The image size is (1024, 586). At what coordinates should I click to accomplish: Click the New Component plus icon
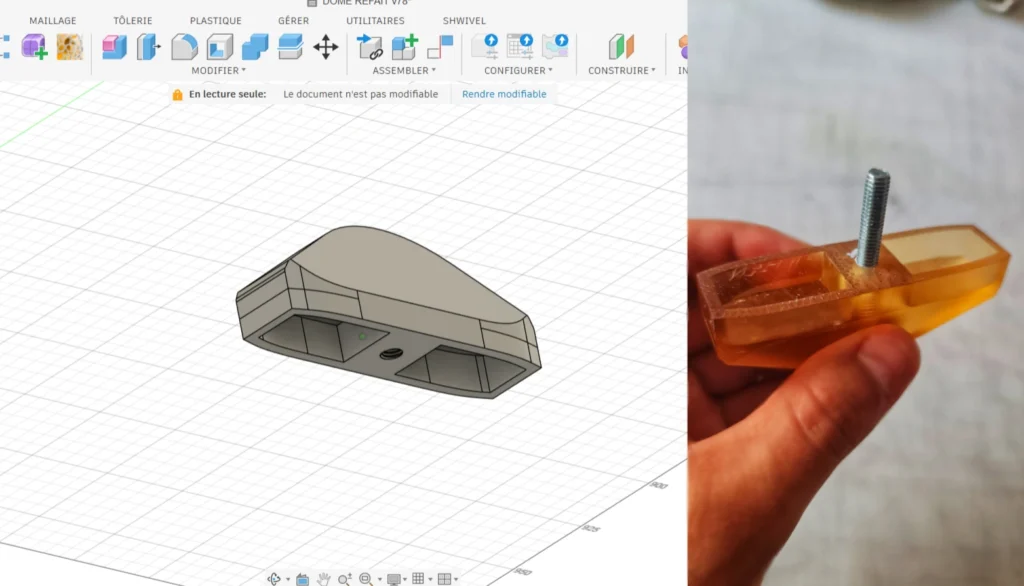pyautogui.click(x=405, y=47)
